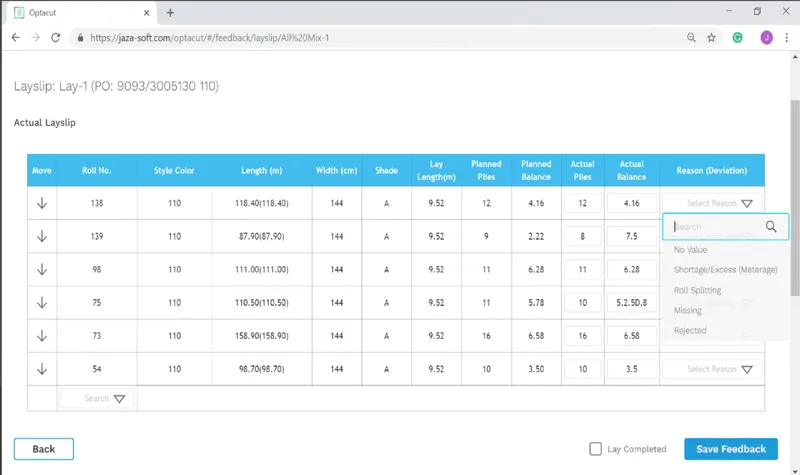Image resolution: width=800 pixels, height=475 pixels.
Task: Edit Actual Balance field showing 6.28
Action: tap(632, 269)
